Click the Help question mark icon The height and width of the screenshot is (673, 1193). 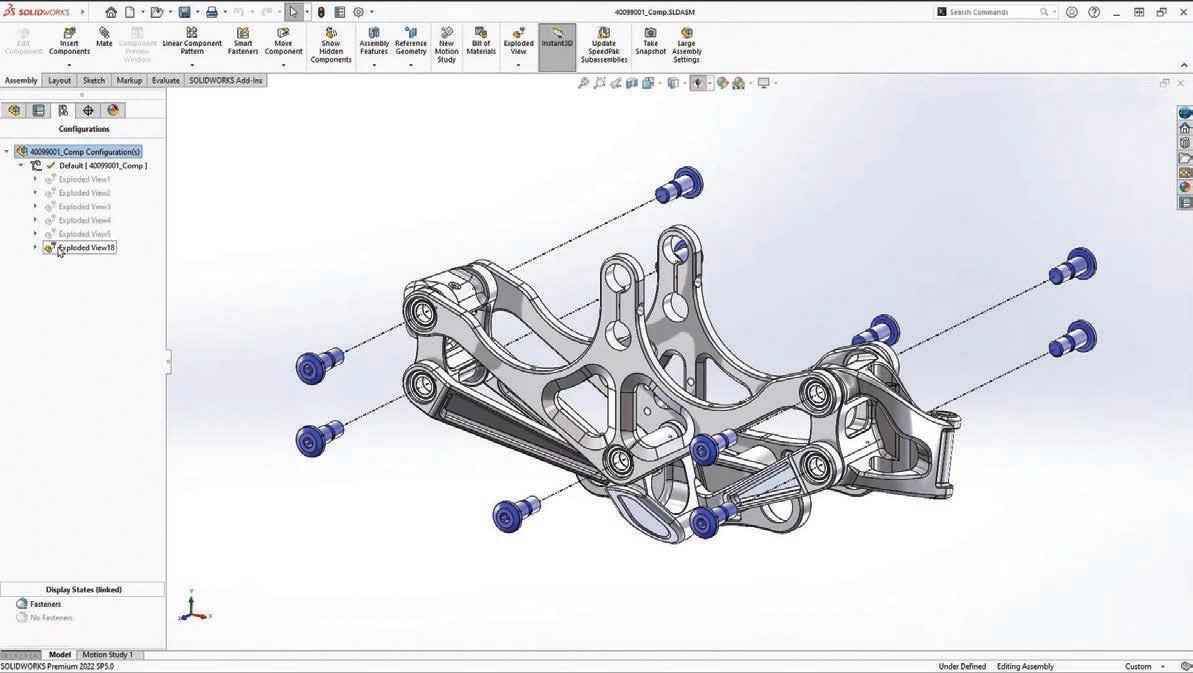click(x=1094, y=12)
